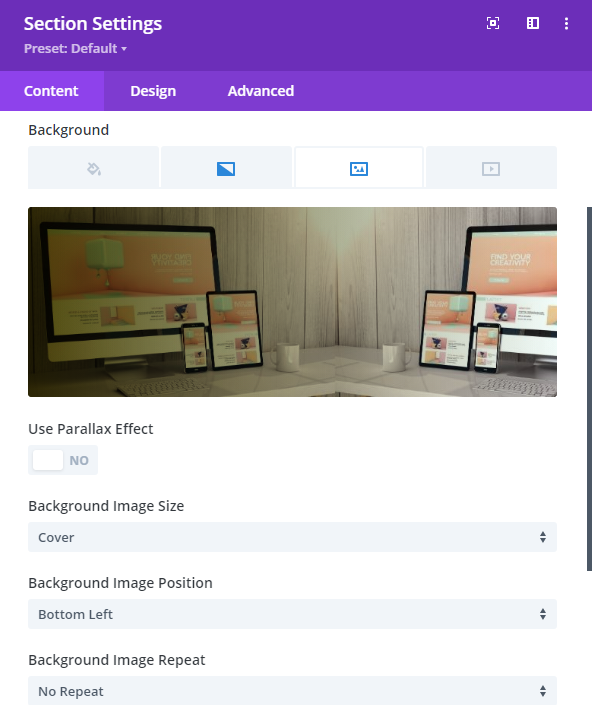This screenshot has height=705, width=592.
Task: Click the panel's vertical scrollbar
Action: click(589, 389)
